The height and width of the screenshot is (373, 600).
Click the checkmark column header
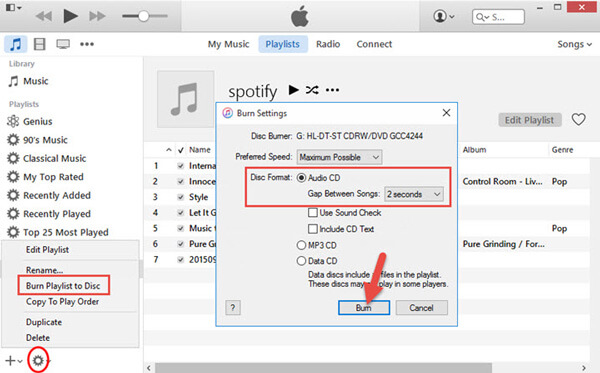pos(181,150)
